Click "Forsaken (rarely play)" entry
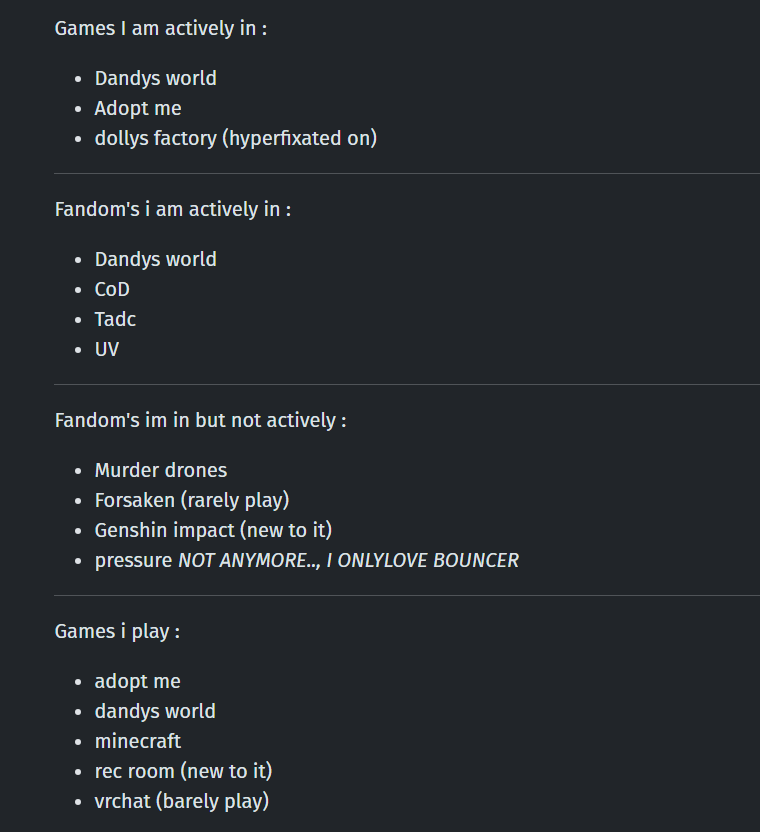This screenshot has height=832, width=760. pyautogui.click(x=191, y=500)
